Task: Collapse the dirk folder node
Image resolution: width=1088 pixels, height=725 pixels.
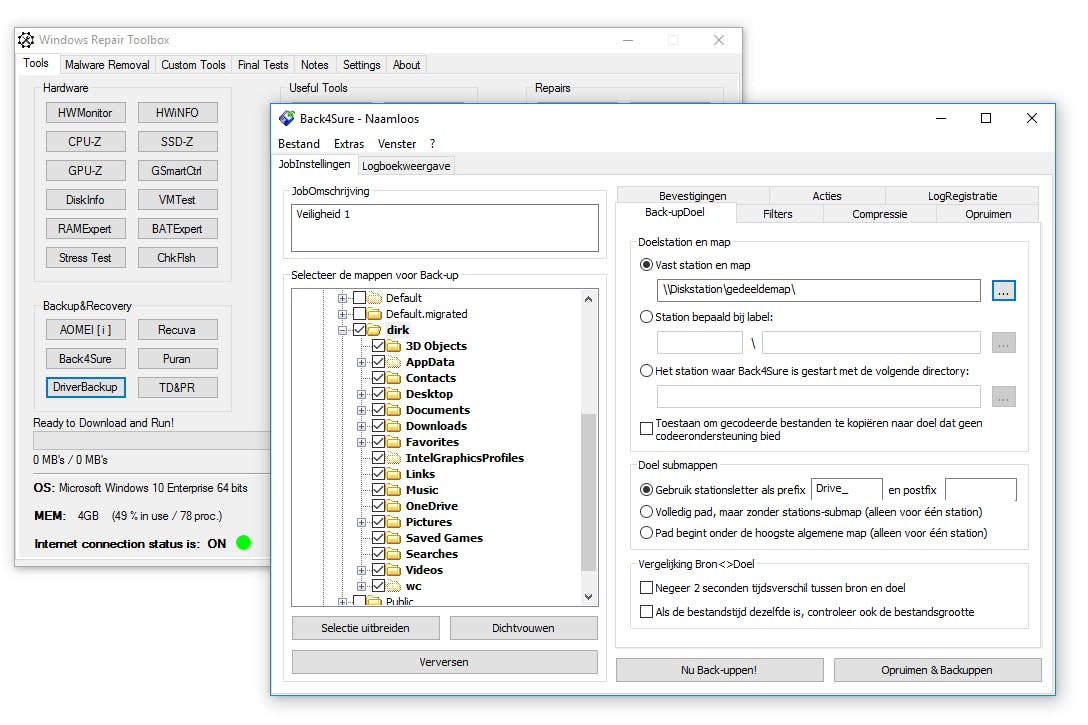Action: 342,330
